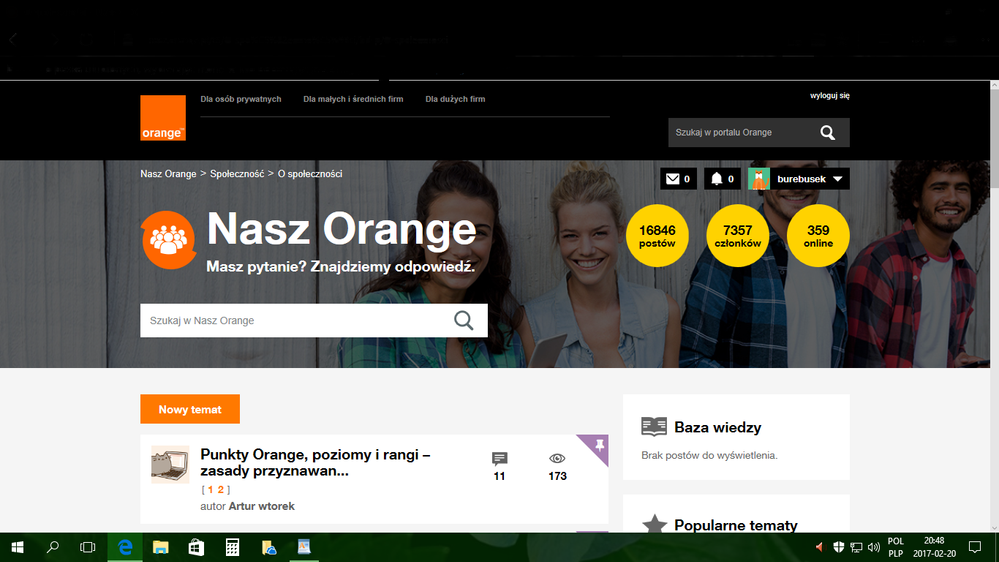999x562 pixels.
Task: Open the Punkty Orange, poziomy i rangi topic
Action: click(315, 463)
